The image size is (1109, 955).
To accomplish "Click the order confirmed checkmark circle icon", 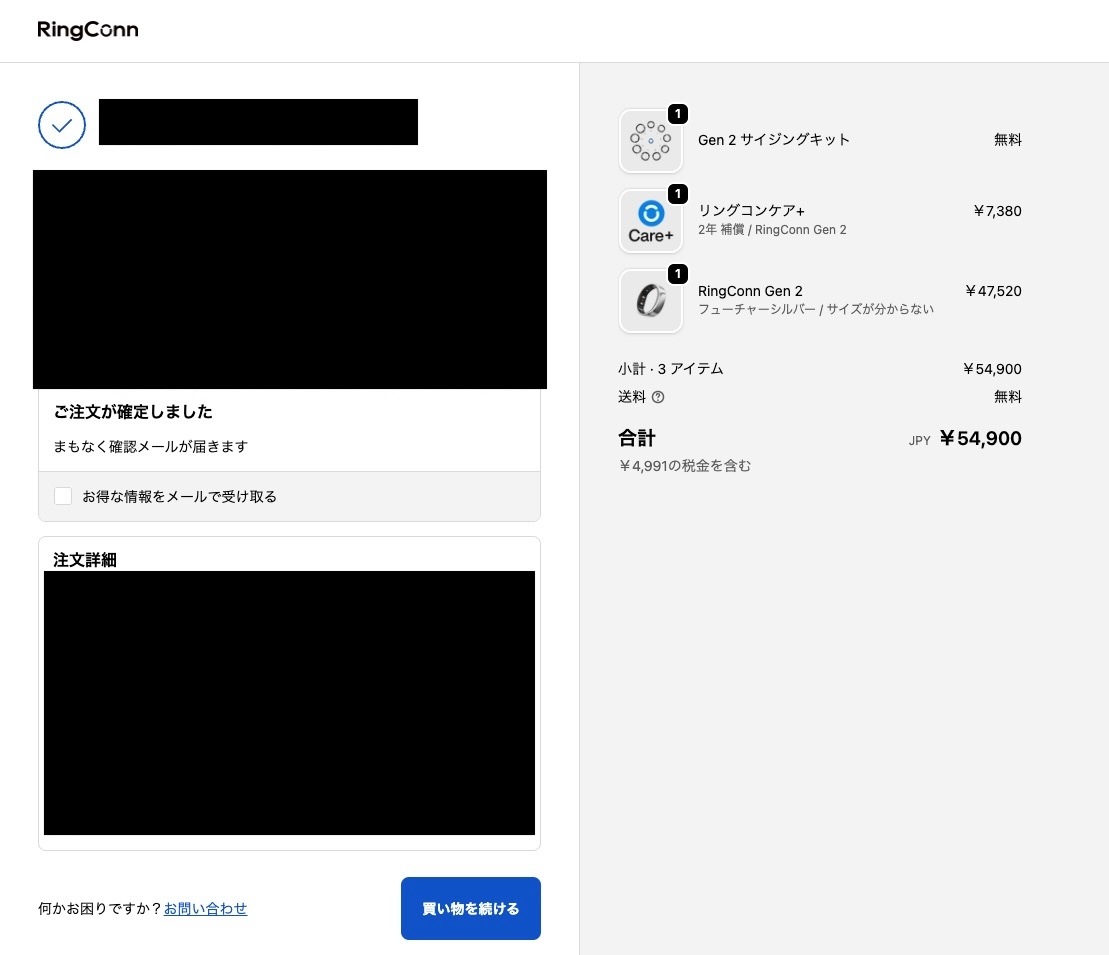I will (62, 125).
